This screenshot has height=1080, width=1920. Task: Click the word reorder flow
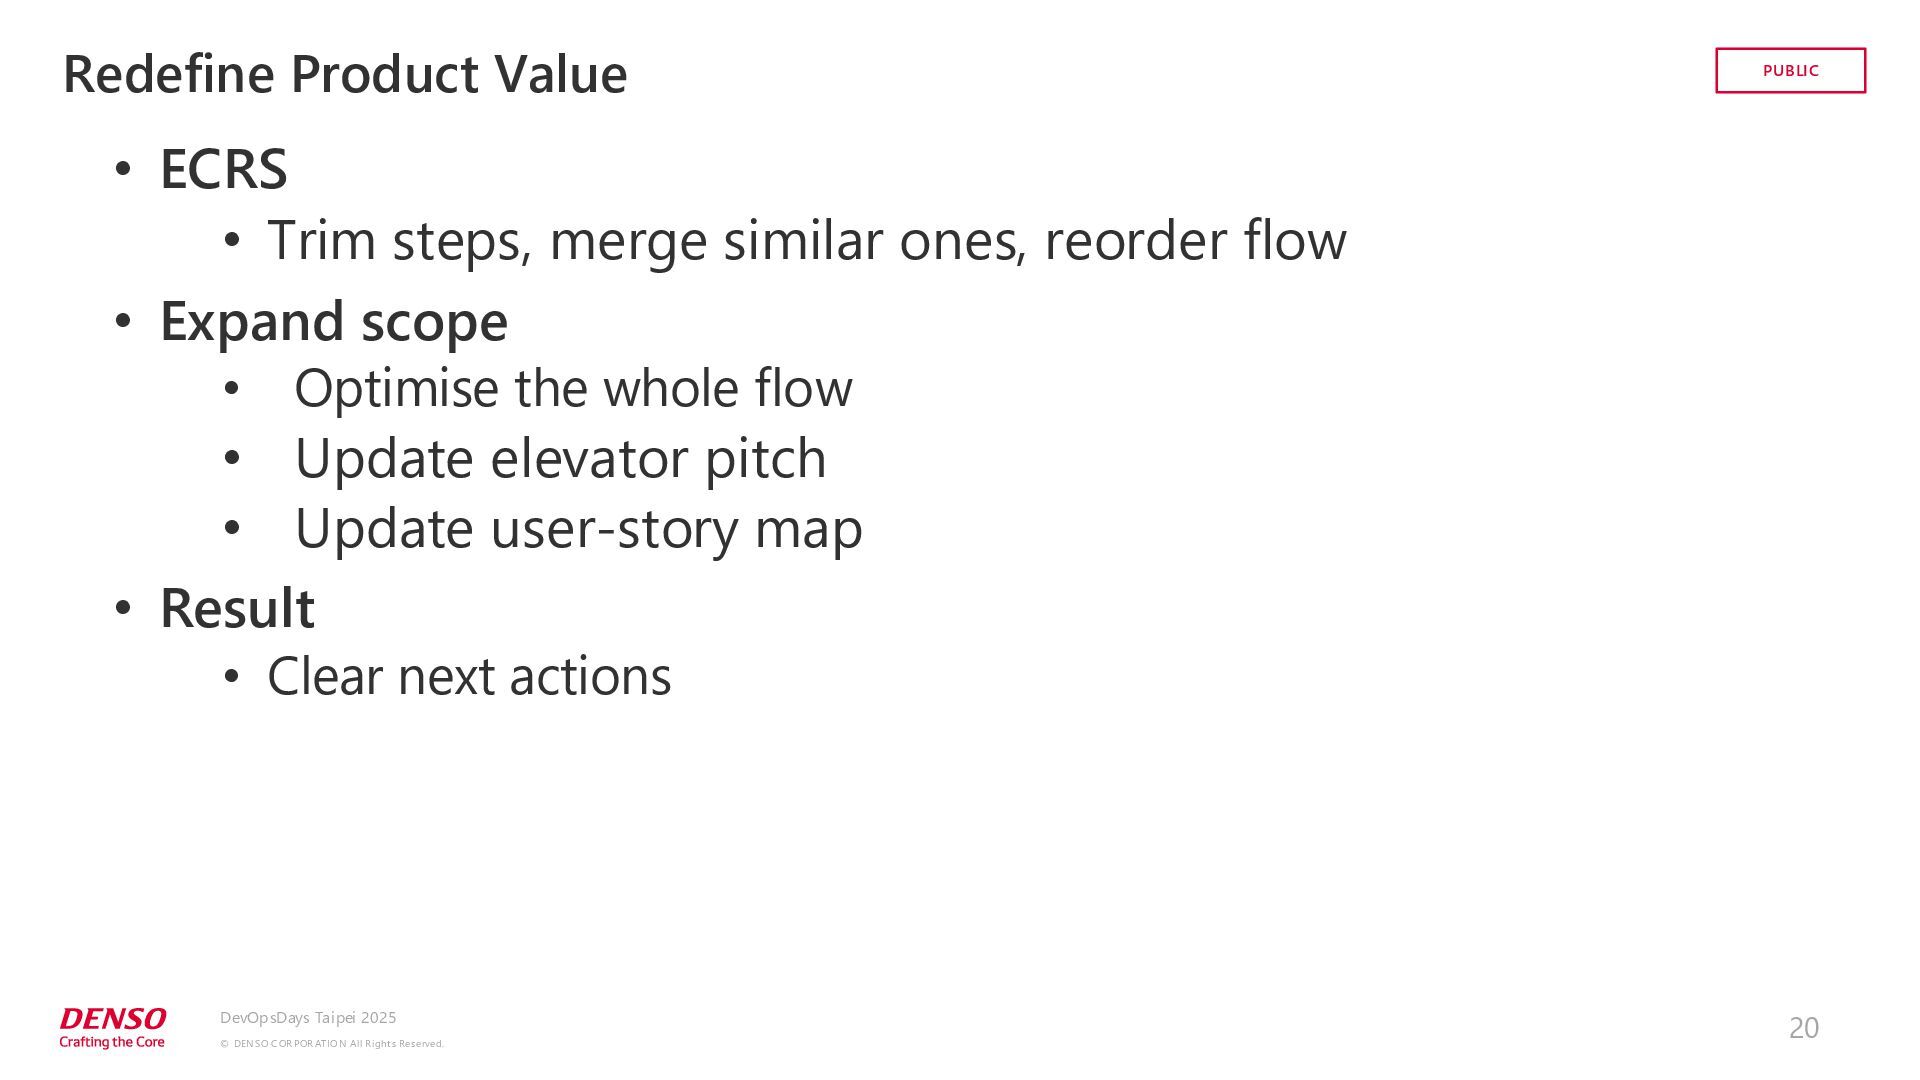[x=1195, y=241]
